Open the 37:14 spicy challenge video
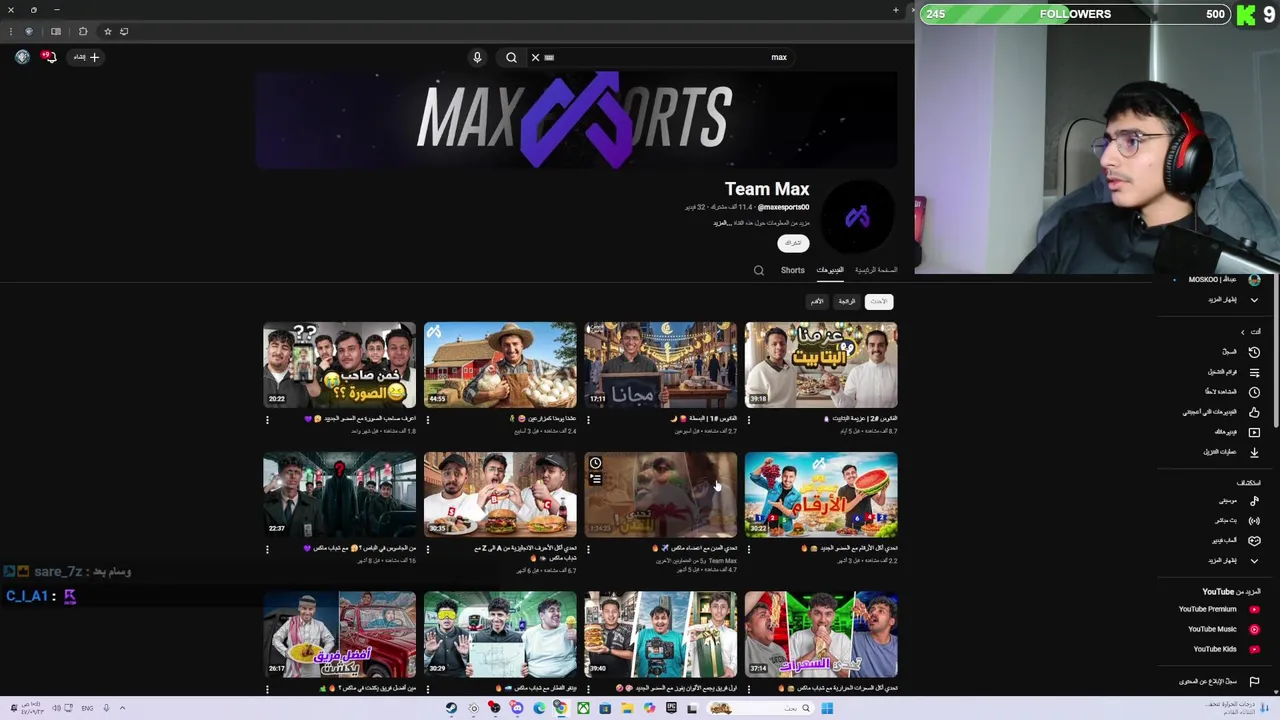The height and width of the screenshot is (720, 1280). [x=821, y=635]
